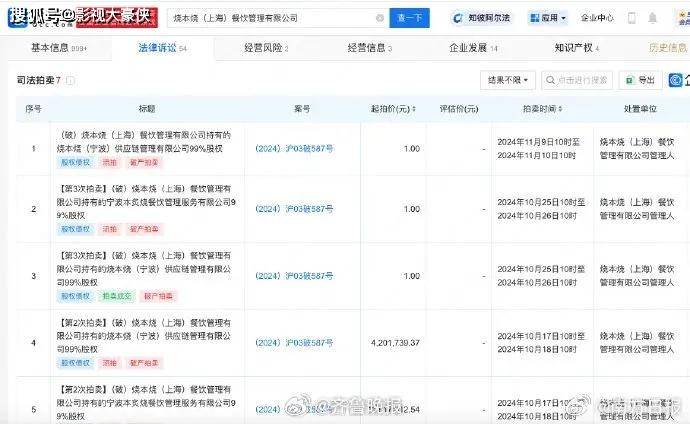Open row 3 第3次拍卖 title for 烧本烧（宁波）供应链管理有限公司
690x424 pixels.
tap(144, 269)
